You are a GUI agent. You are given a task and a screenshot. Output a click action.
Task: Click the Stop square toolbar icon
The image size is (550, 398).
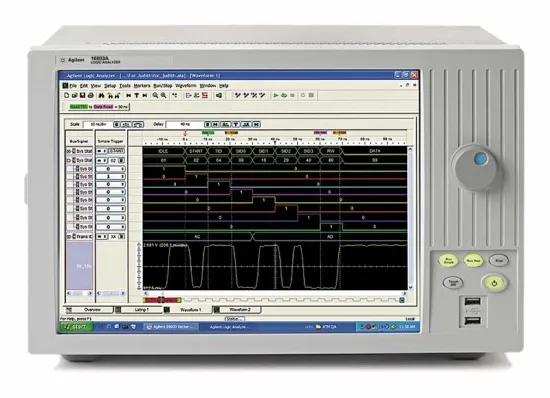tap(292, 95)
